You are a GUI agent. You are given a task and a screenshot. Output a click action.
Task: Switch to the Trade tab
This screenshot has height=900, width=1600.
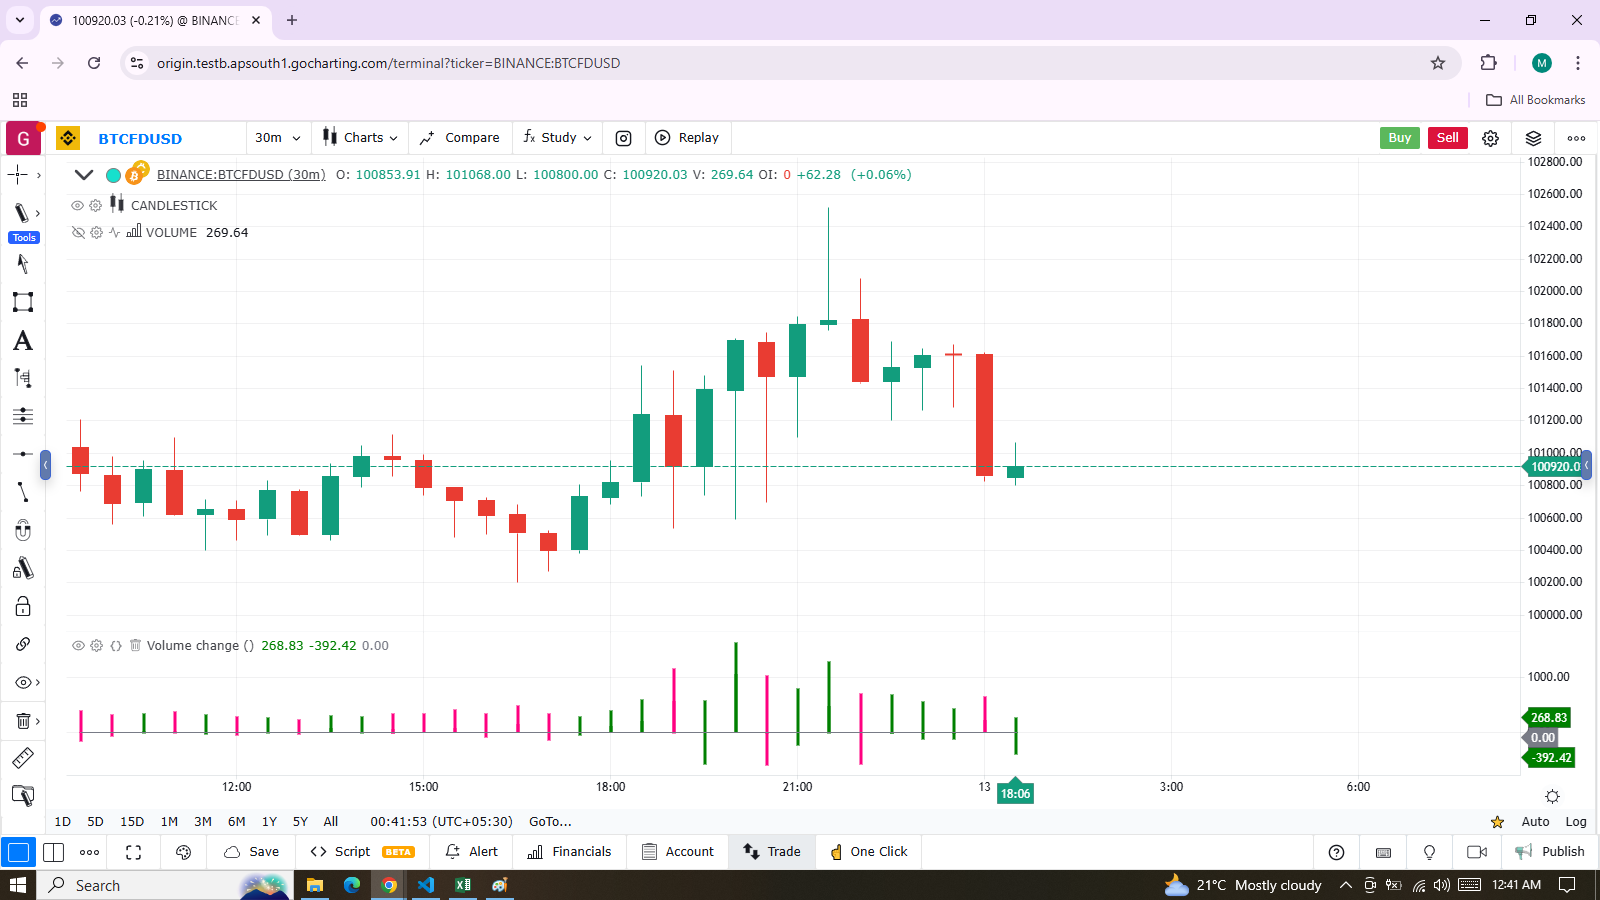(772, 852)
